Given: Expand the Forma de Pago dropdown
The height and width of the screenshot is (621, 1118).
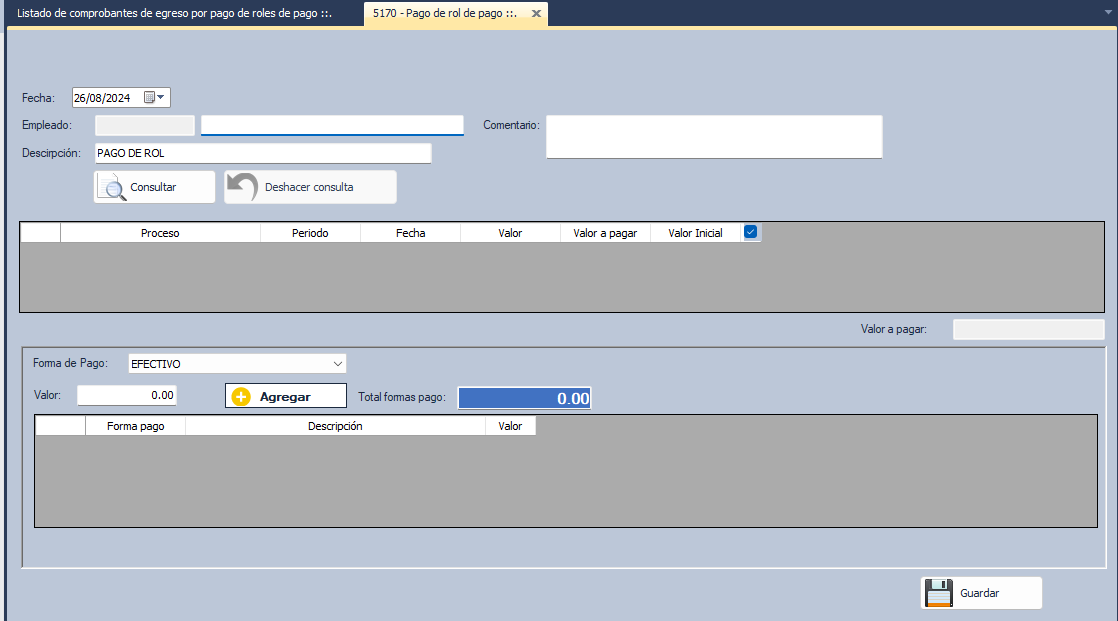Looking at the screenshot, I should tap(337, 364).
